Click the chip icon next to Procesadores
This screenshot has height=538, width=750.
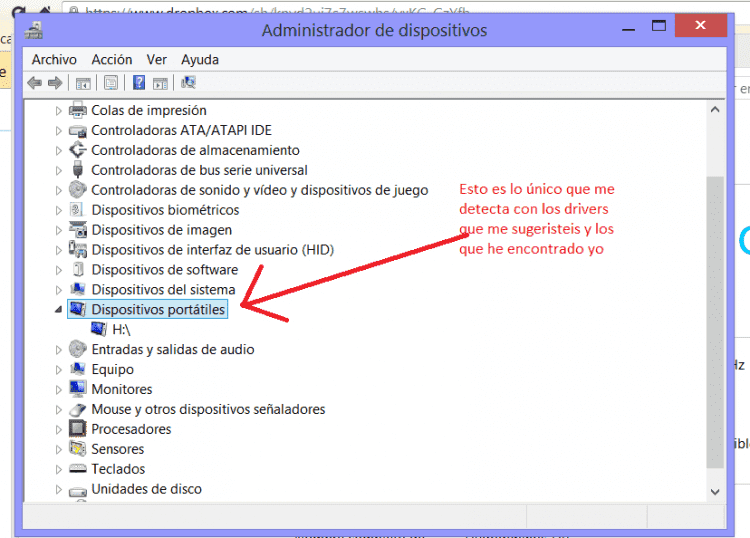(x=77, y=428)
